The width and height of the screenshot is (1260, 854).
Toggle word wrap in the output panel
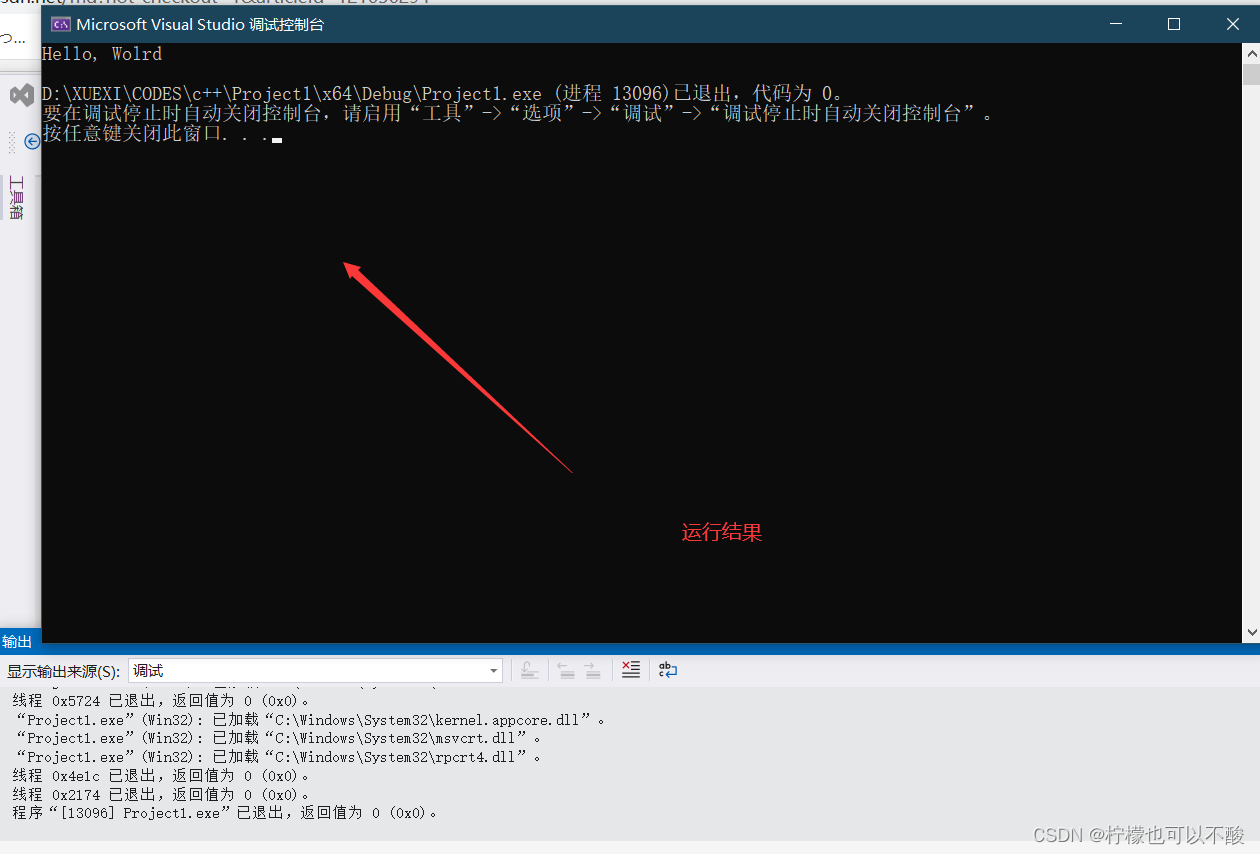668,670
